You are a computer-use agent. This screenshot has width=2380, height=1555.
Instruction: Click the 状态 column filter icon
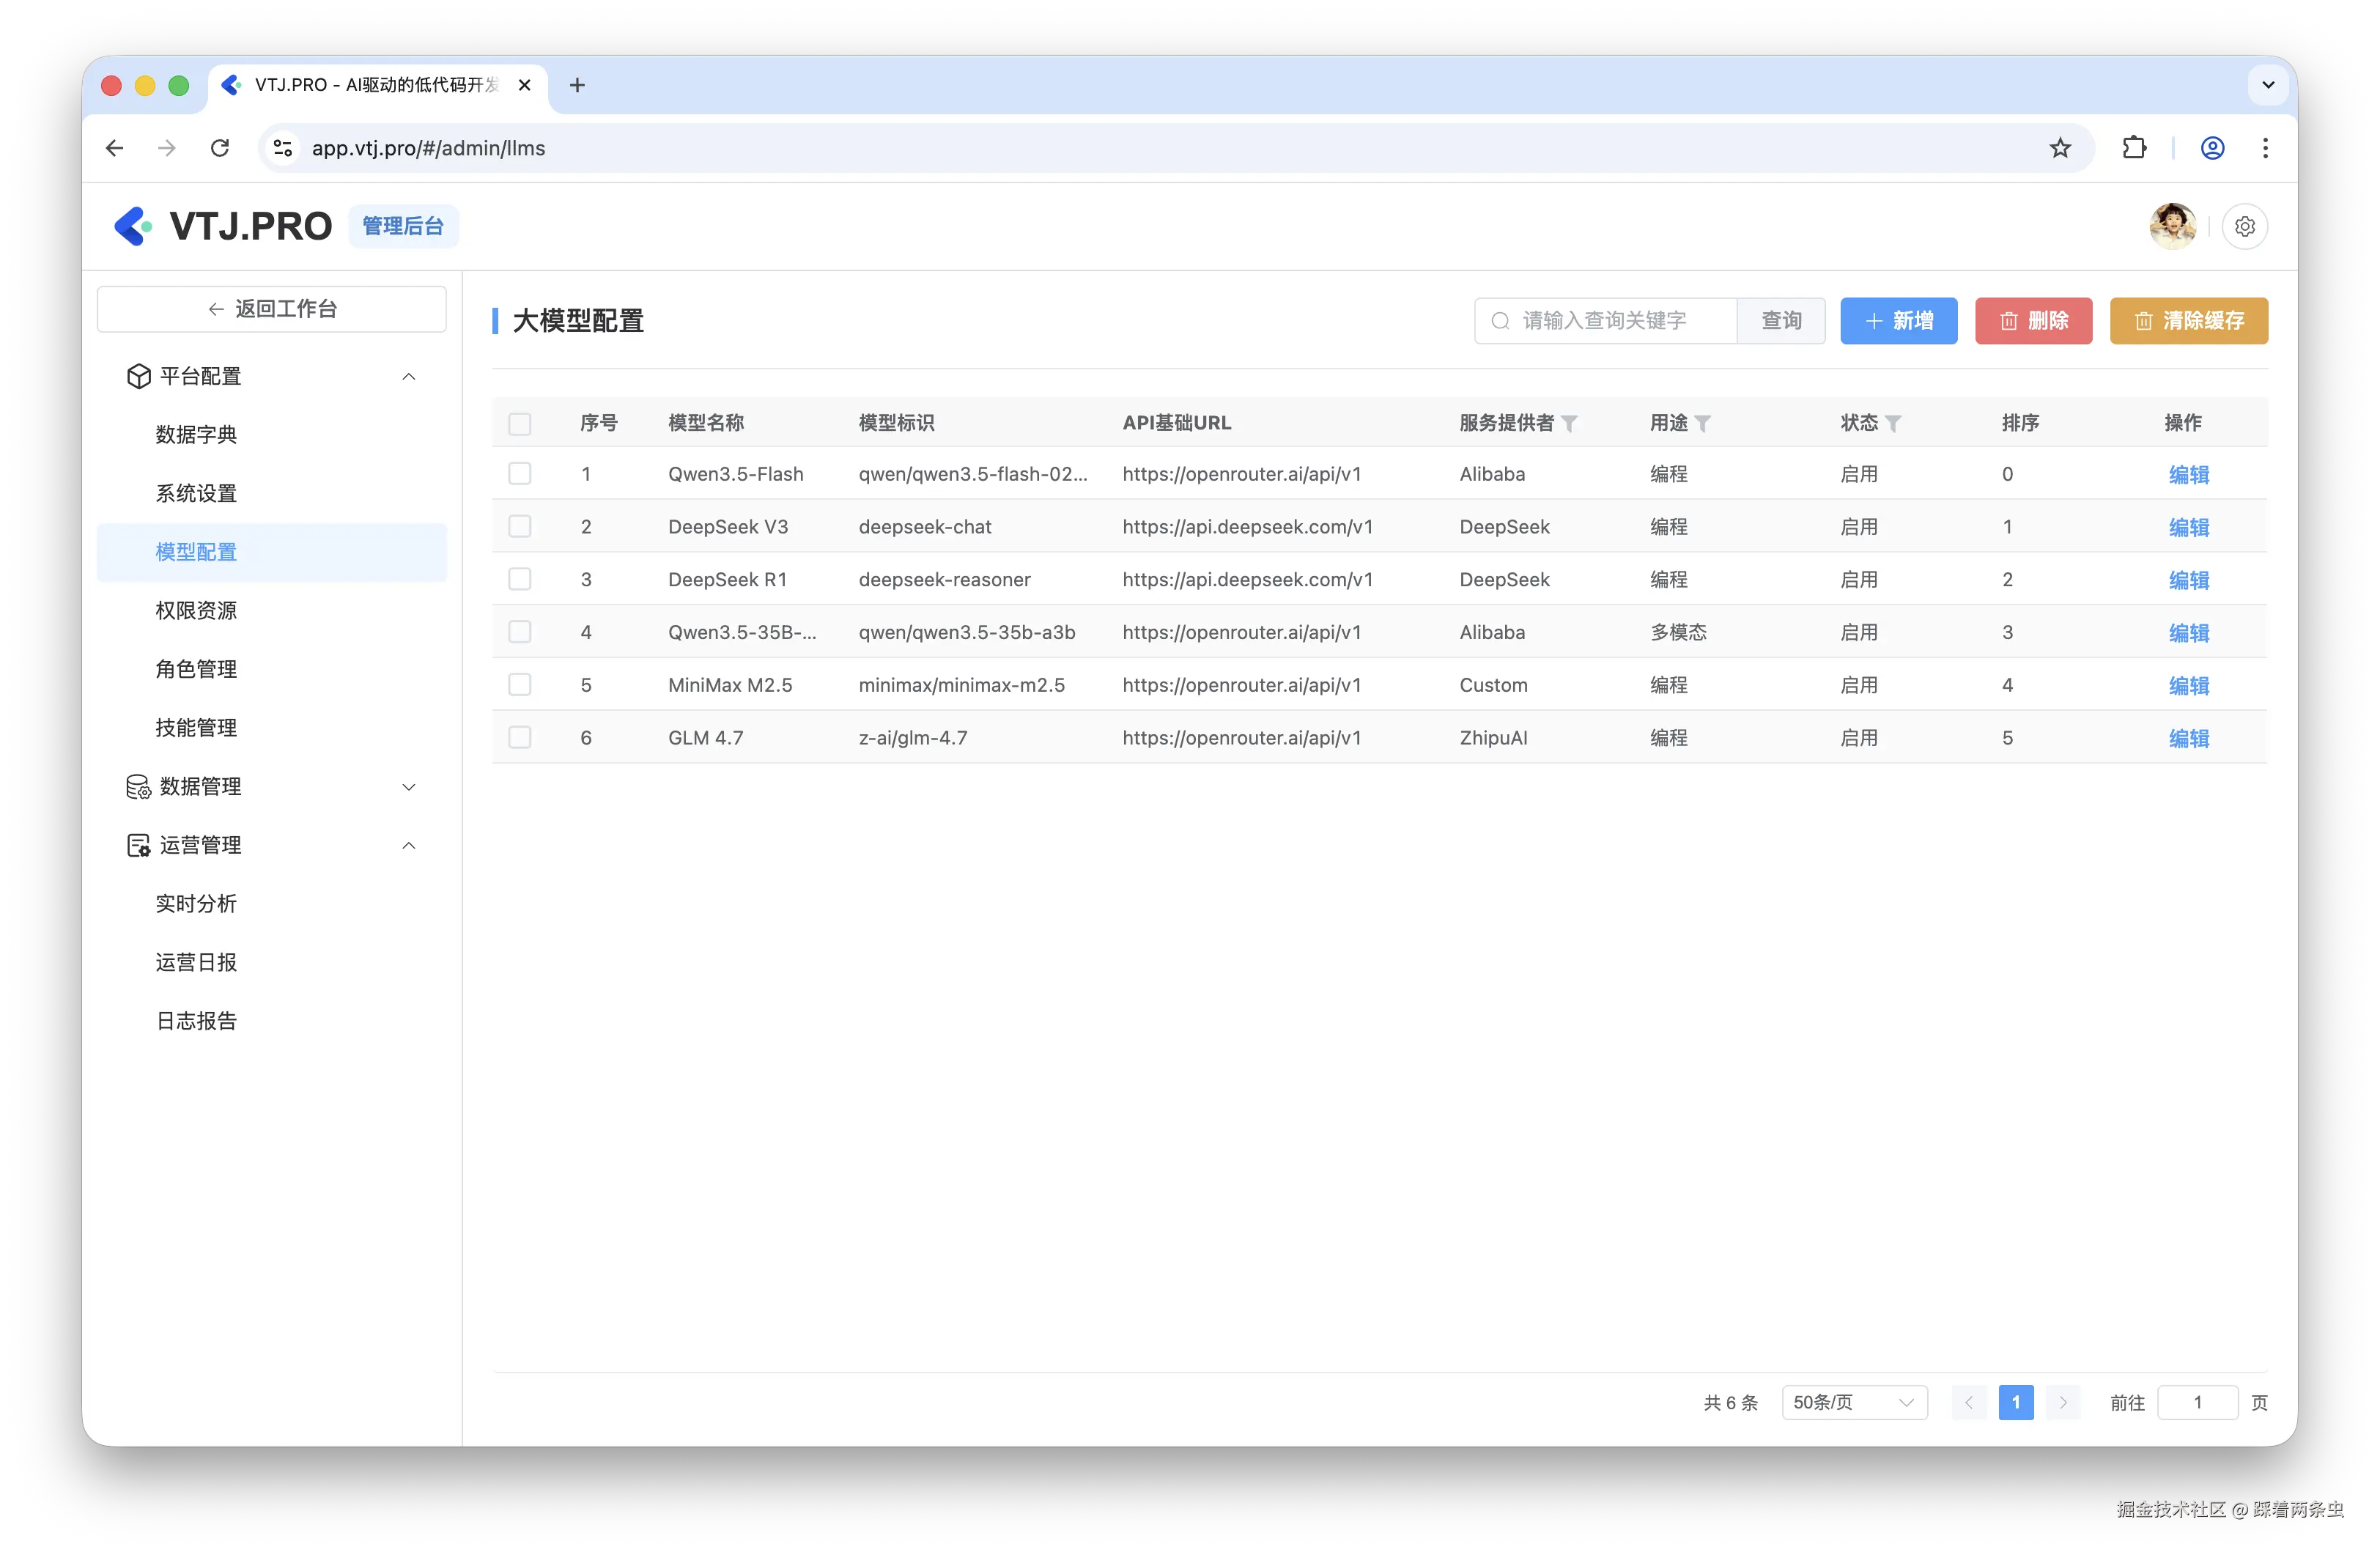point(1893,424)
